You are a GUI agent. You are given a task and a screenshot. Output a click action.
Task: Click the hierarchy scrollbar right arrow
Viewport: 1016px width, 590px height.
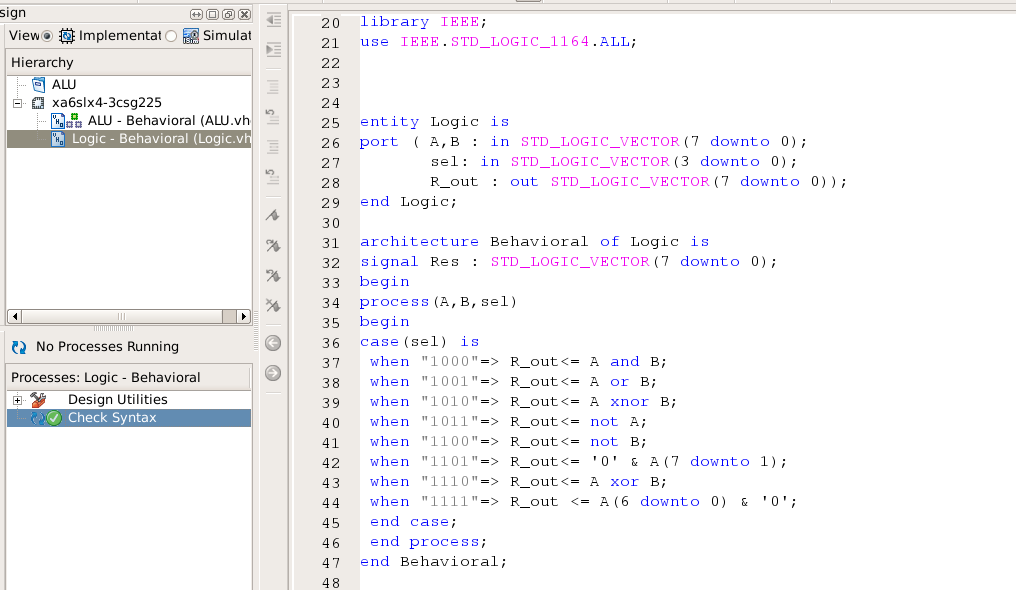pos(244,316)
